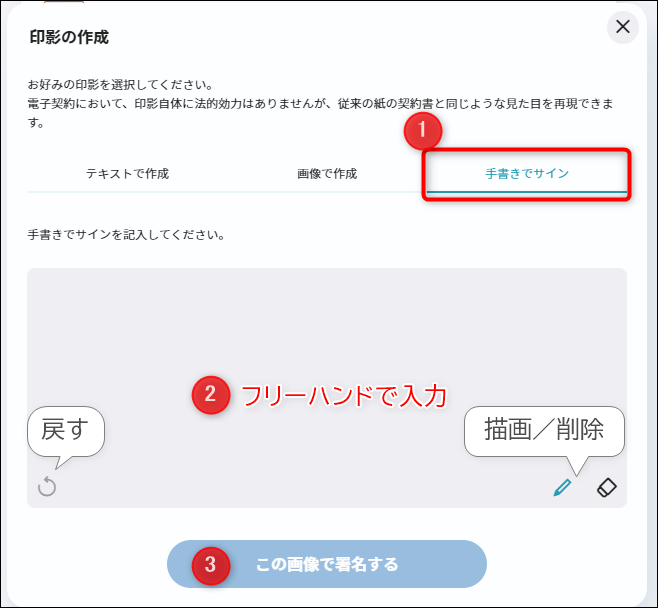Screen dimensions: 658x608
Task: Select the eraser tool
Action: click(607, 487)
